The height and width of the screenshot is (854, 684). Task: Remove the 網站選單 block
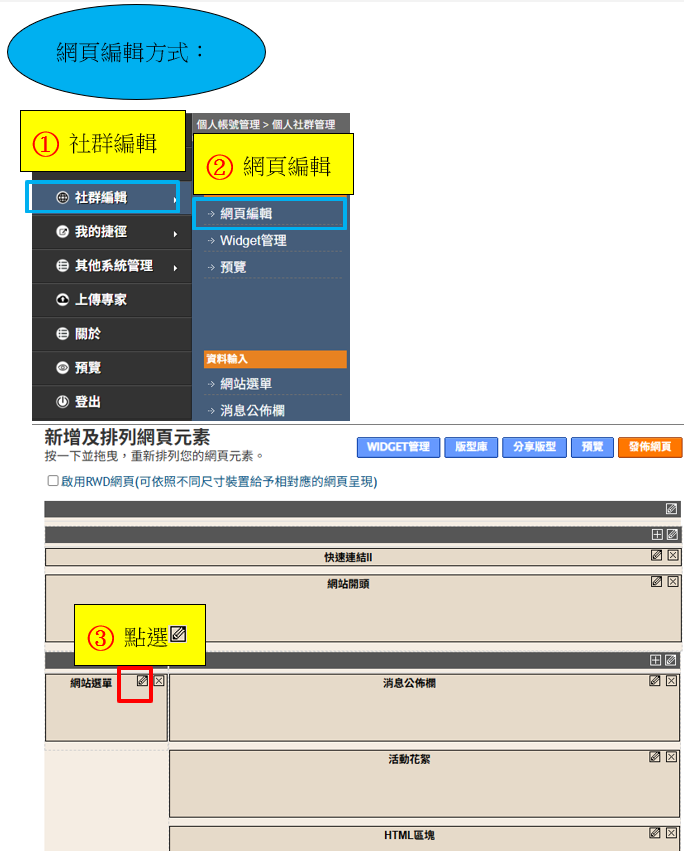tap(159, 681)
